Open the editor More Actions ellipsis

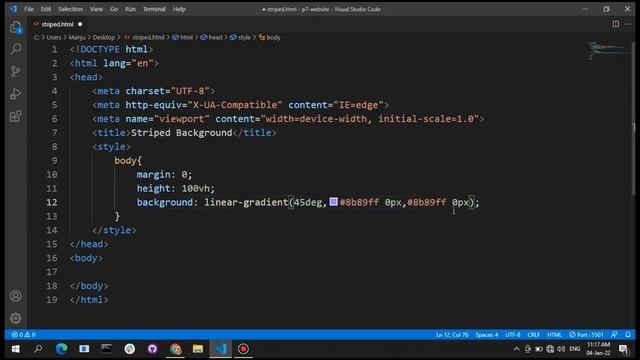627,24
